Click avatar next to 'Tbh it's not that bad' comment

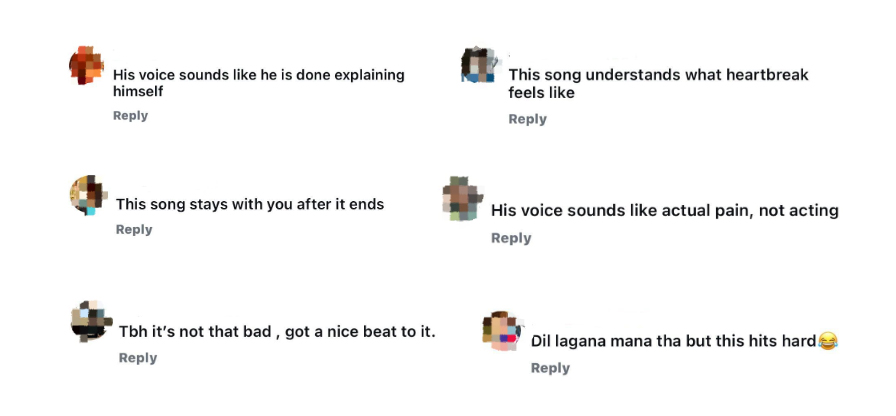coord(90,320)
